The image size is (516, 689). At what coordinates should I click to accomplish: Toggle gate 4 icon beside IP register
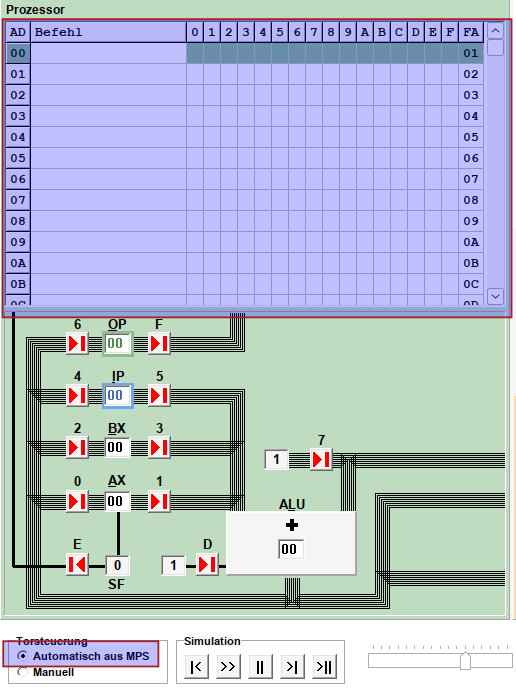click(x=77, y=395)
